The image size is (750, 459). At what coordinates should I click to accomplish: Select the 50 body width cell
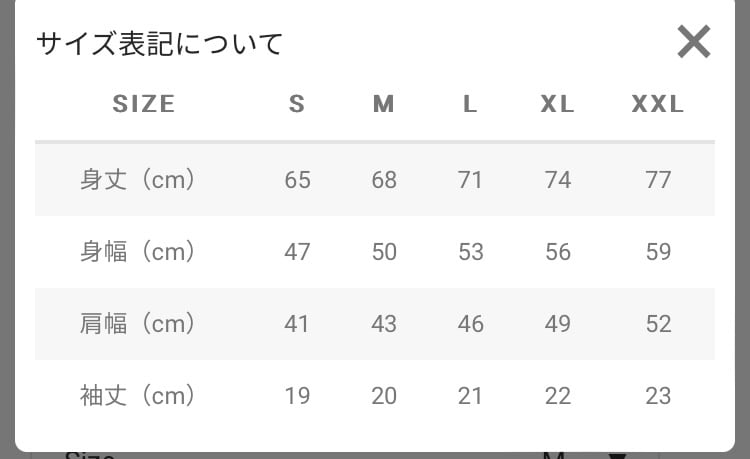384,252
